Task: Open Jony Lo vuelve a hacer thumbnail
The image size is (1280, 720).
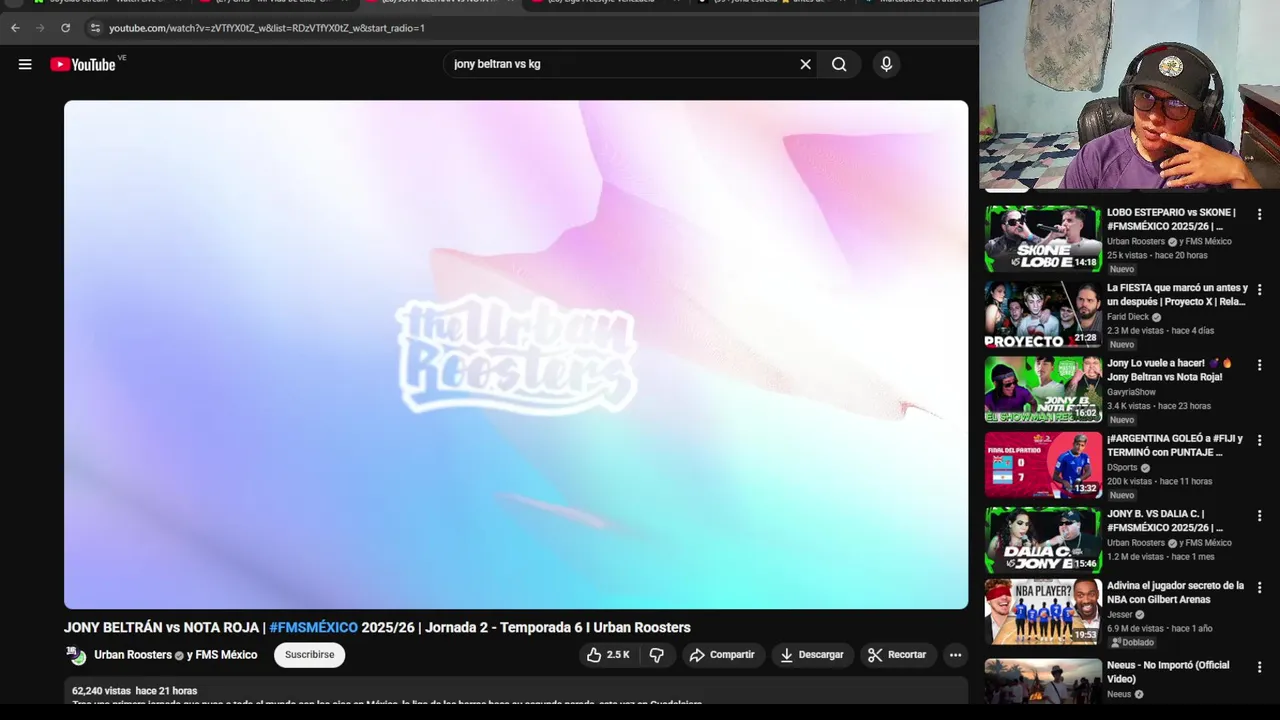Action: [x=1043, y=389]
